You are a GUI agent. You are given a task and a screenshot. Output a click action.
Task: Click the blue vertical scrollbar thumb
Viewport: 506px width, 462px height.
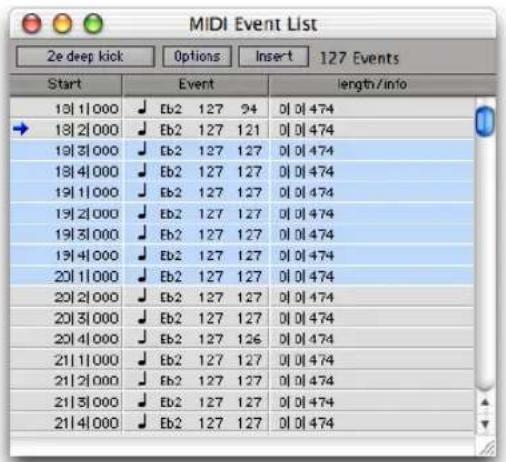click(x=485, y=121)
